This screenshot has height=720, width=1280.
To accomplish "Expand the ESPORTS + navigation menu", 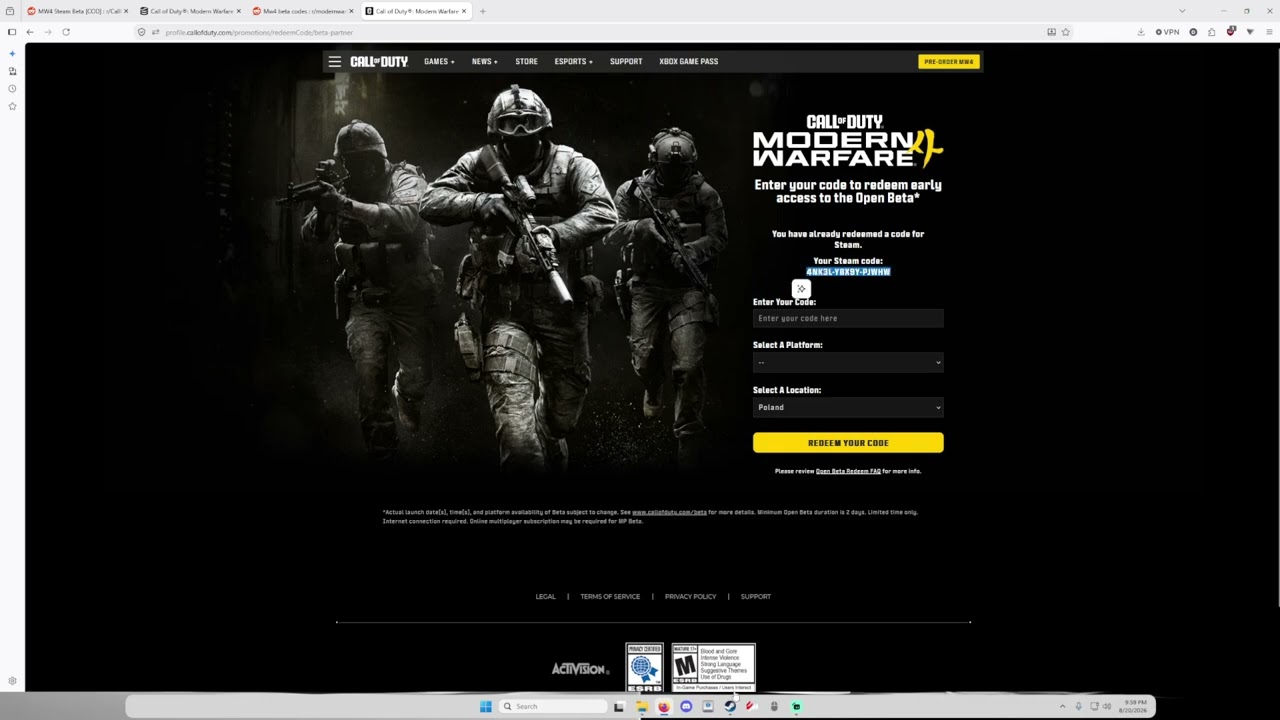I will [x=574, y=62].
